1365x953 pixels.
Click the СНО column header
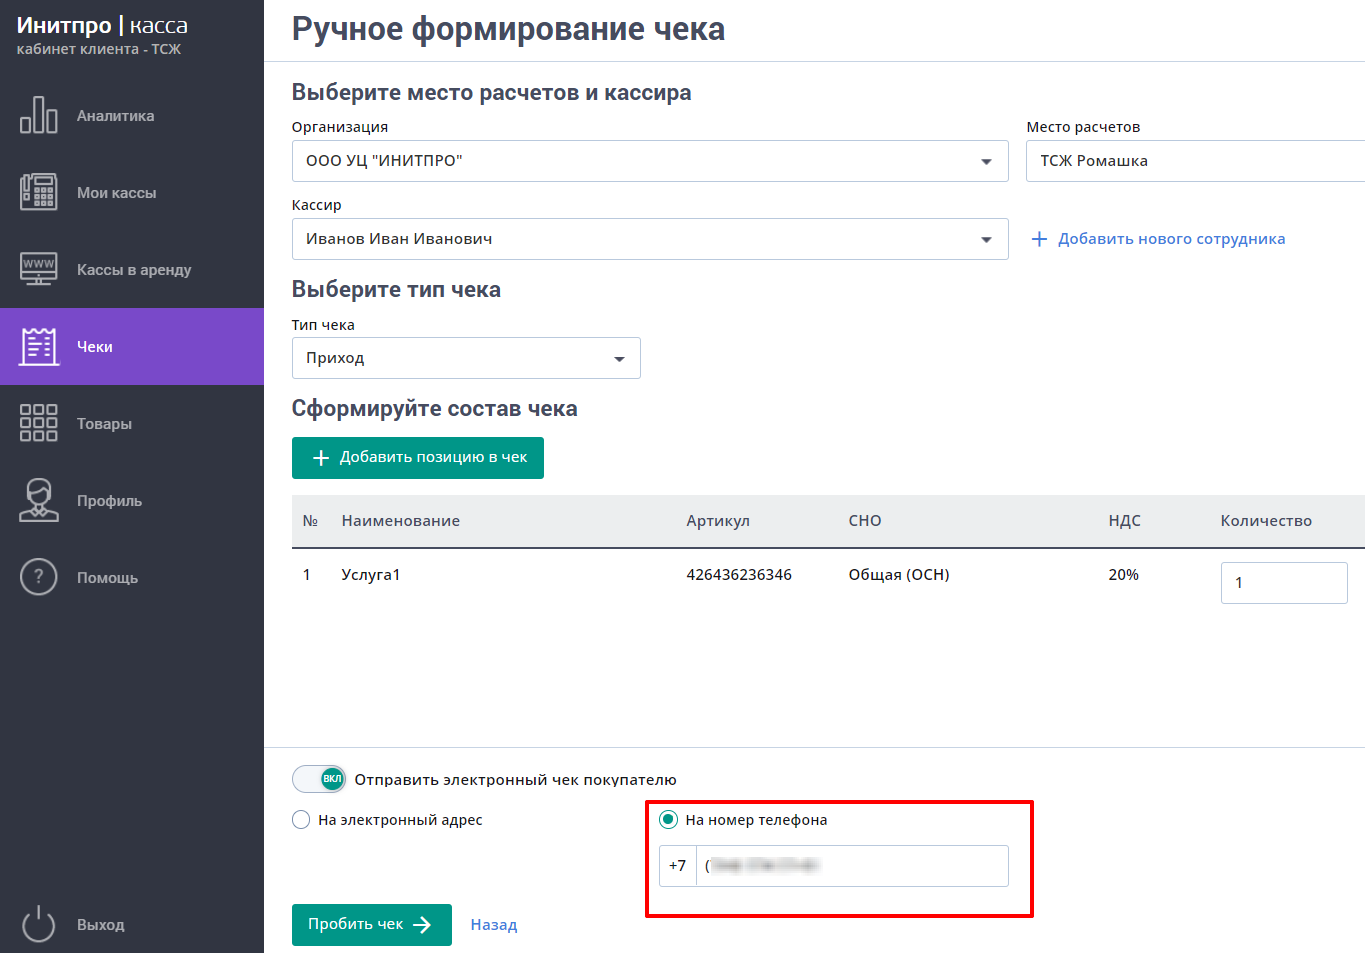point(865,521)
